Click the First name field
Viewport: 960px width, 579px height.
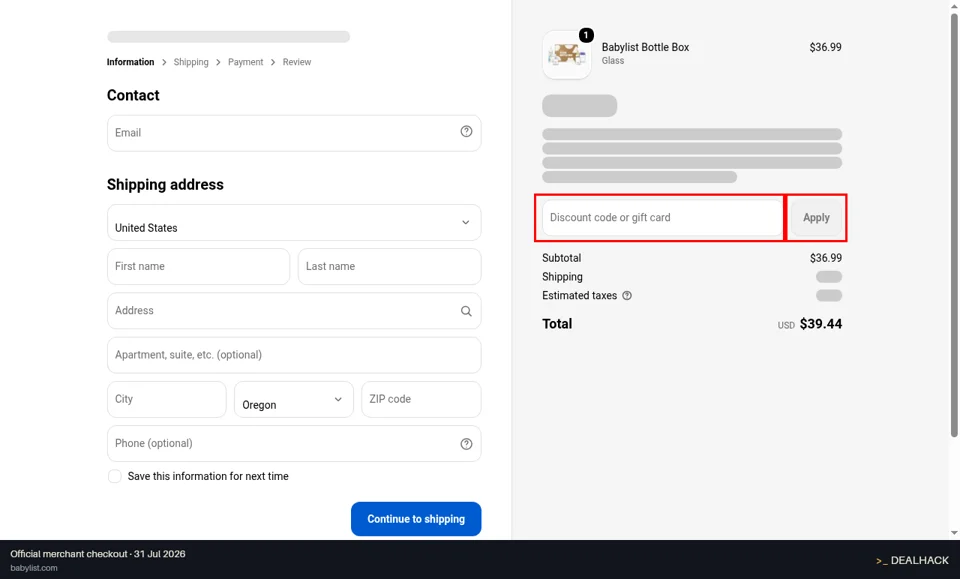[x=198, y=266]
